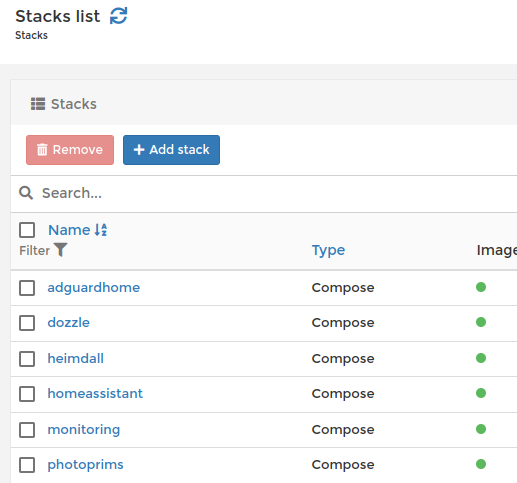Click the dozzle green status dot
The height and width of the screenshot is (483, 517).
[481, 322]
